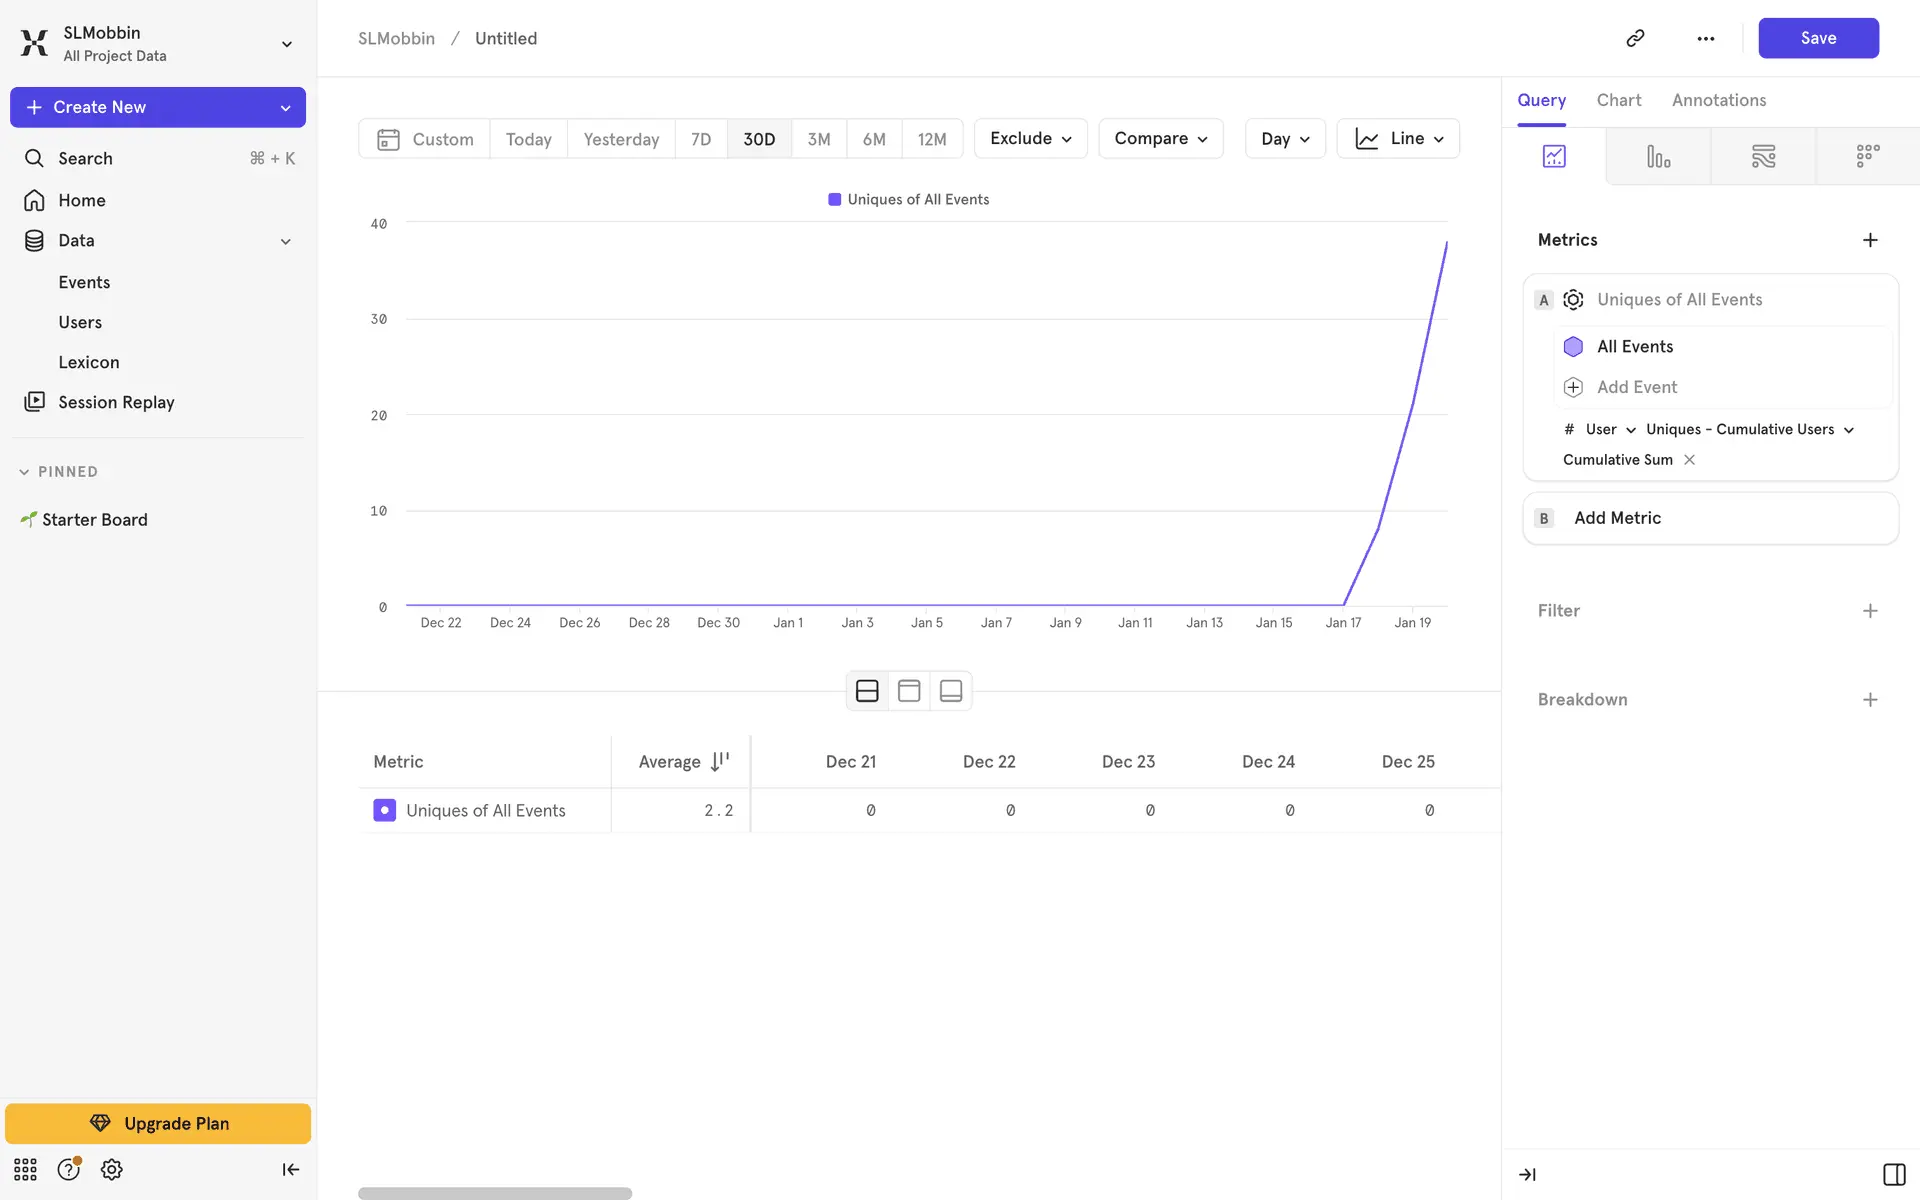Screen dimensions: 1920x1200
Task: Click the Save button
Action: tap(1817, 38)
